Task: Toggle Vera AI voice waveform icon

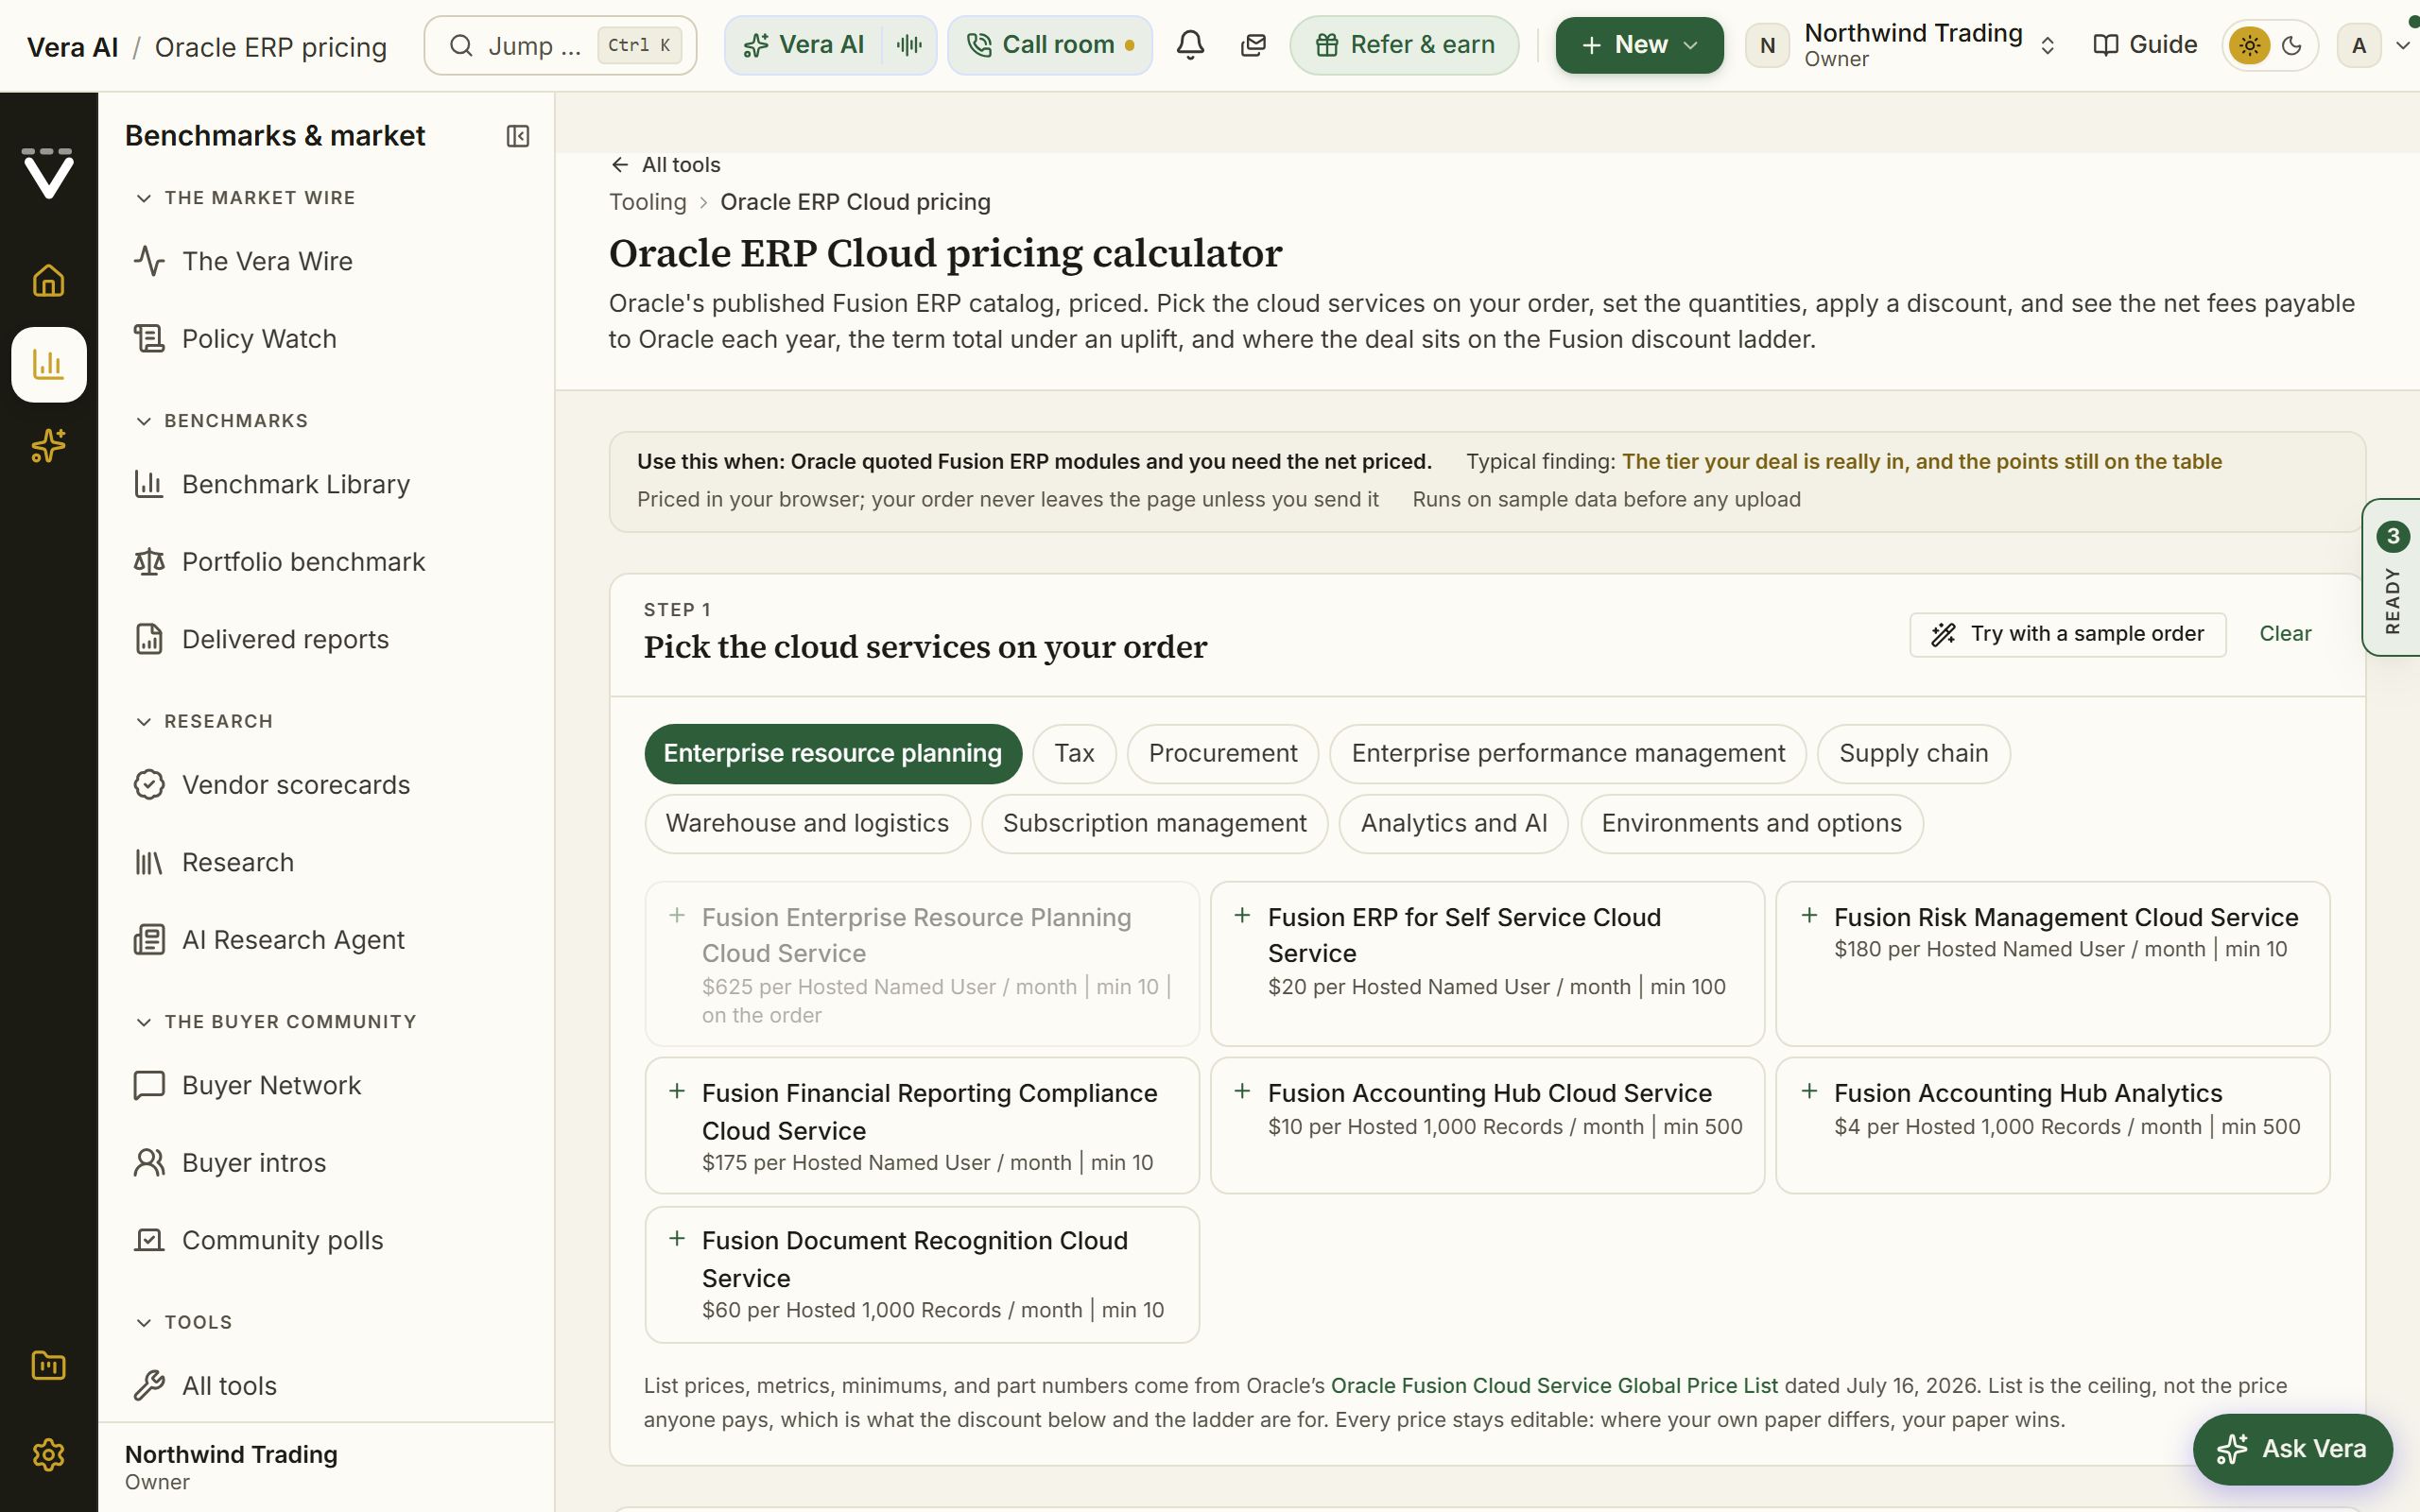Action: tap(909, 45)
